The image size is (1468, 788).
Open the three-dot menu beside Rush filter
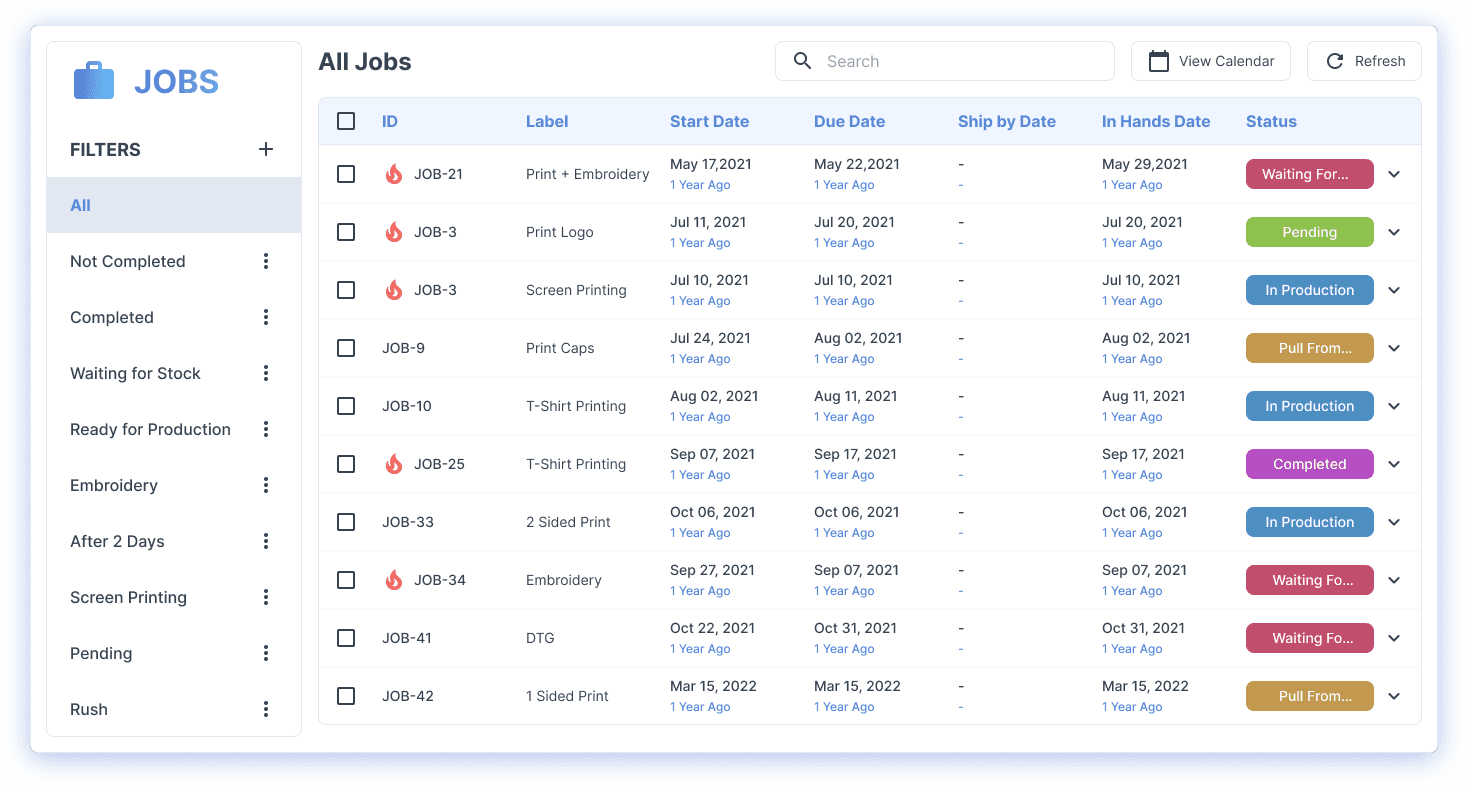[266, 708]
